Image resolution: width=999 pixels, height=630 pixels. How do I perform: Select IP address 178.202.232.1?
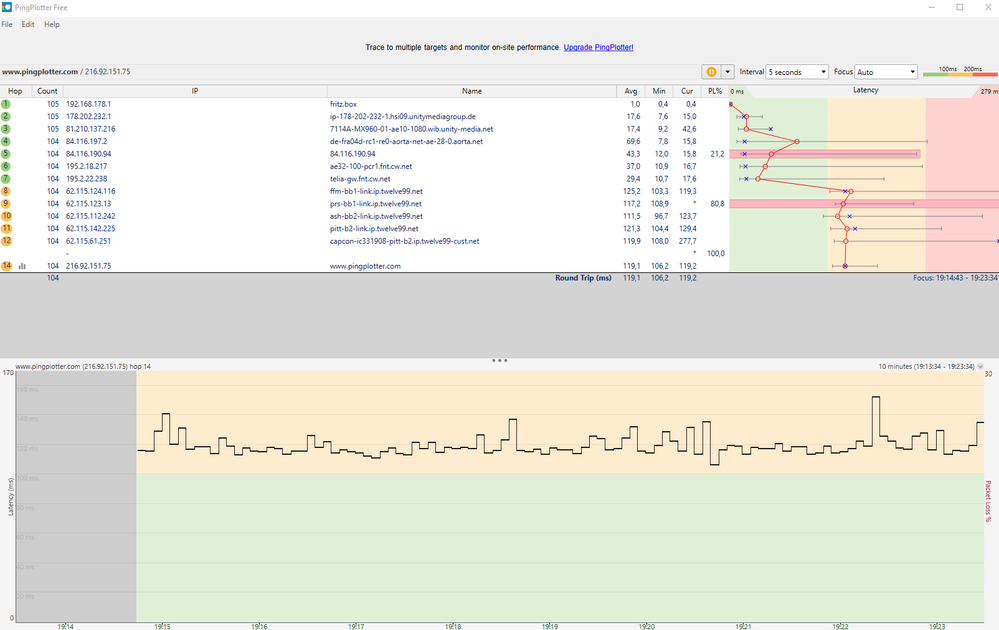(x=88, y=117)
